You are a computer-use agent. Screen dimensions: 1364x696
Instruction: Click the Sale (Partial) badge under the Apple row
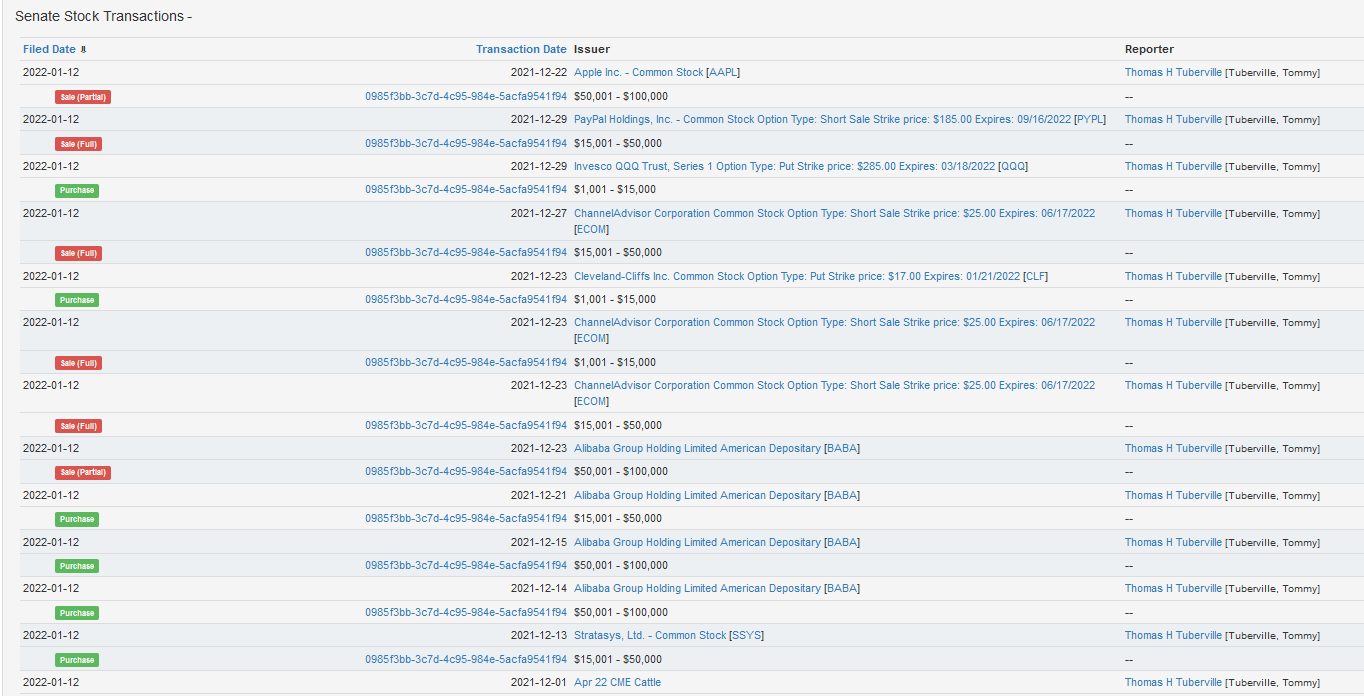click(83, 97)
